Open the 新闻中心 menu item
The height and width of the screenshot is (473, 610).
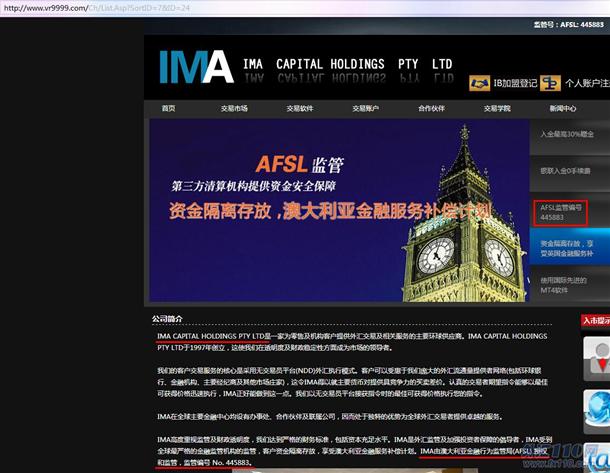pos(563,109)
